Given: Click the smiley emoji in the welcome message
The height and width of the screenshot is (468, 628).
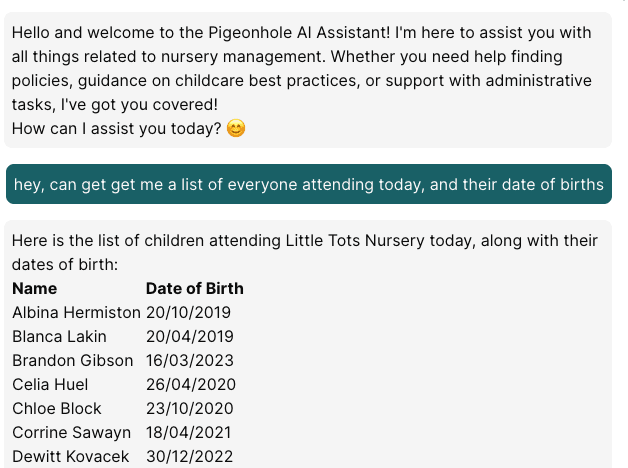Looking at the screenshot, I should point(236,129).
